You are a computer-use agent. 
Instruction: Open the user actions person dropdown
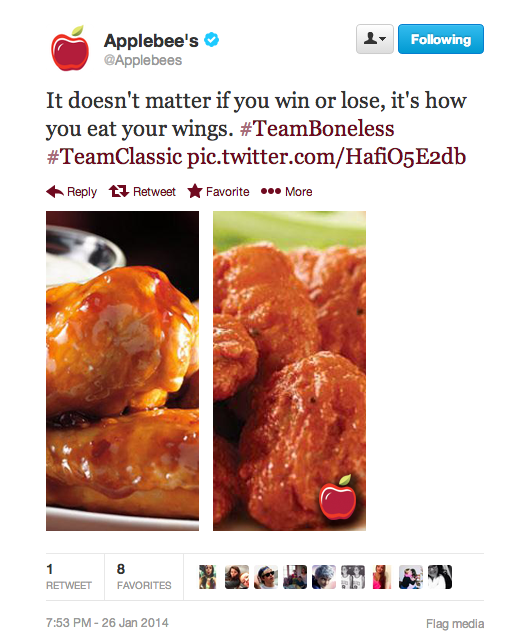(375, 39)
